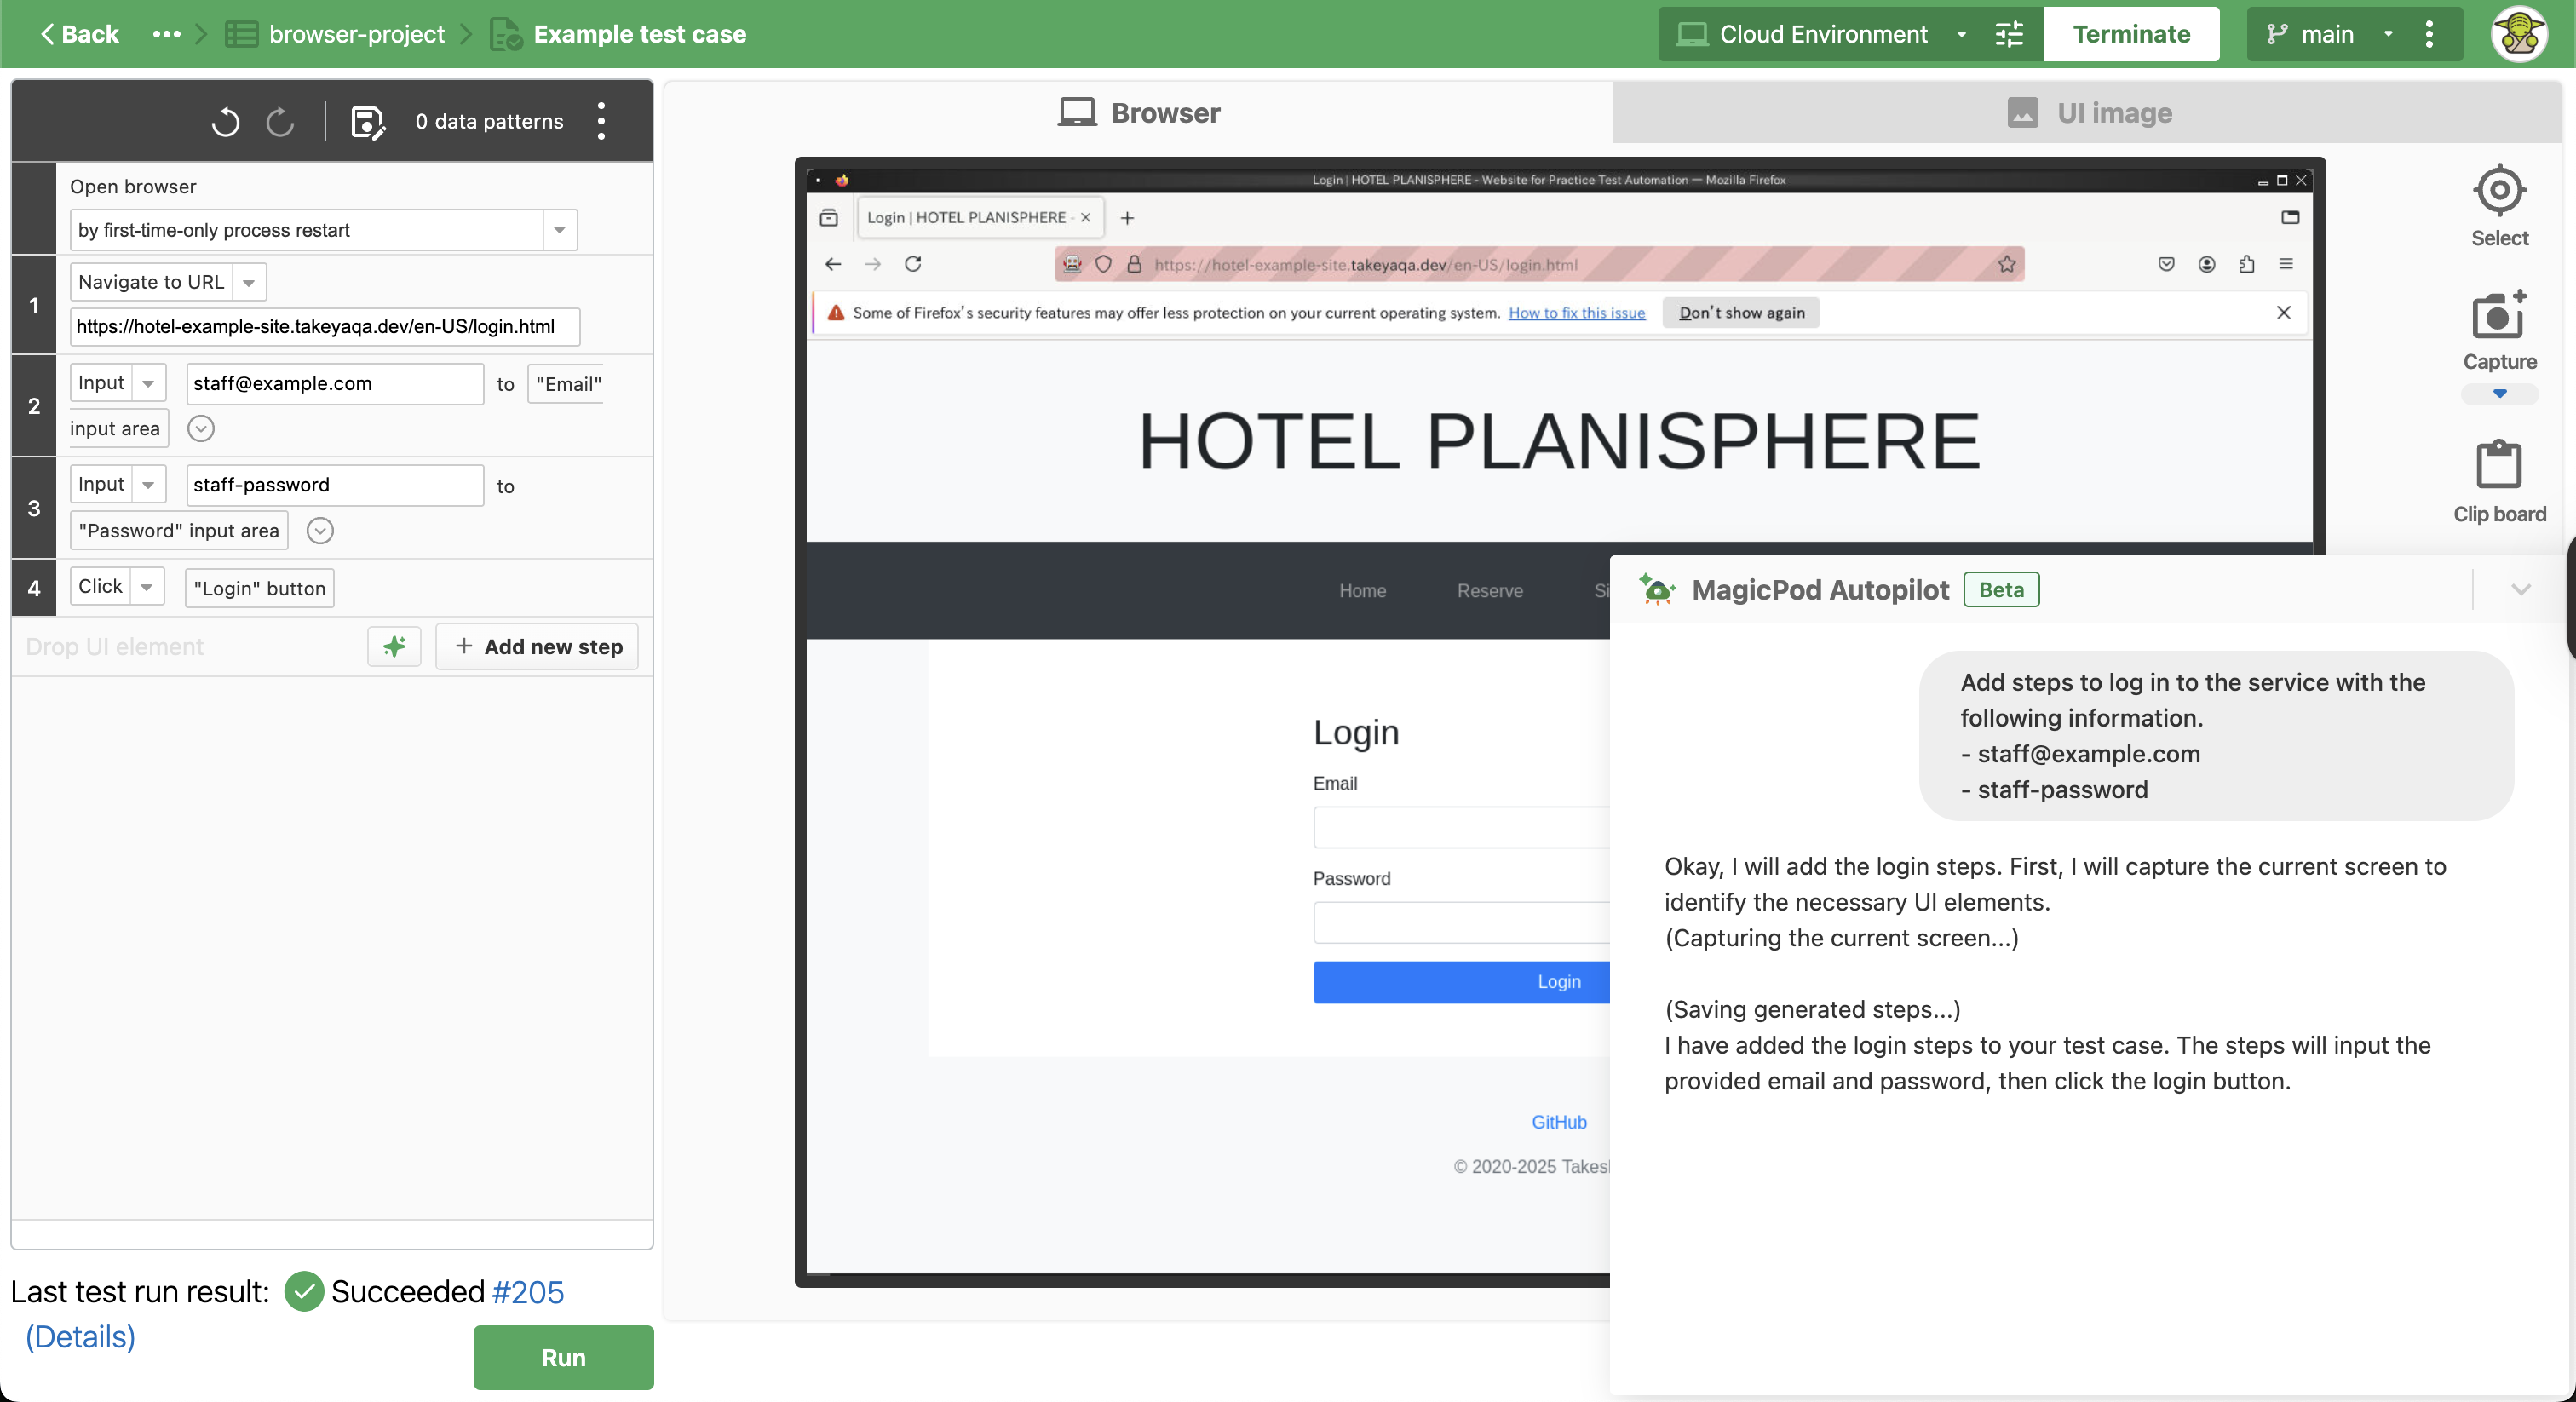Click Firefox reload button in remote browser
The image size is (2576, 1402).
click(x=913, y=264)
